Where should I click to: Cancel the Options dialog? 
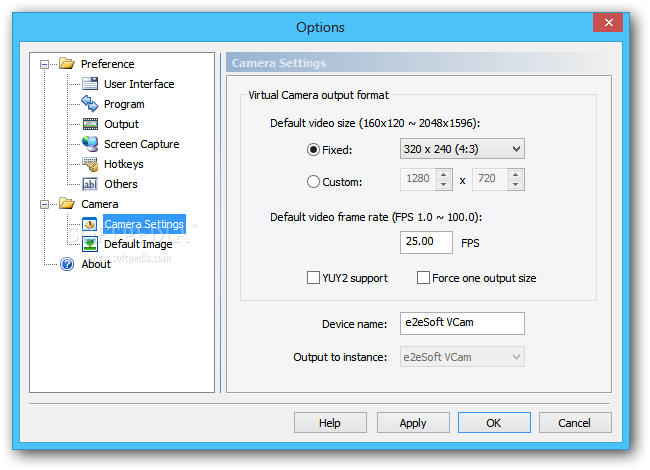coord(575,423)
